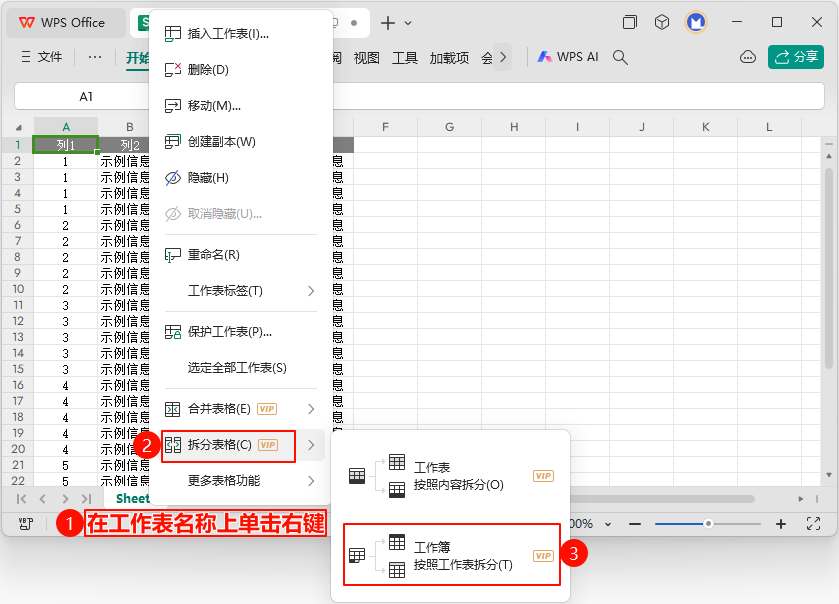Click the A1 name box field
The width and height of the screenshot is (839, 604).
86,97
